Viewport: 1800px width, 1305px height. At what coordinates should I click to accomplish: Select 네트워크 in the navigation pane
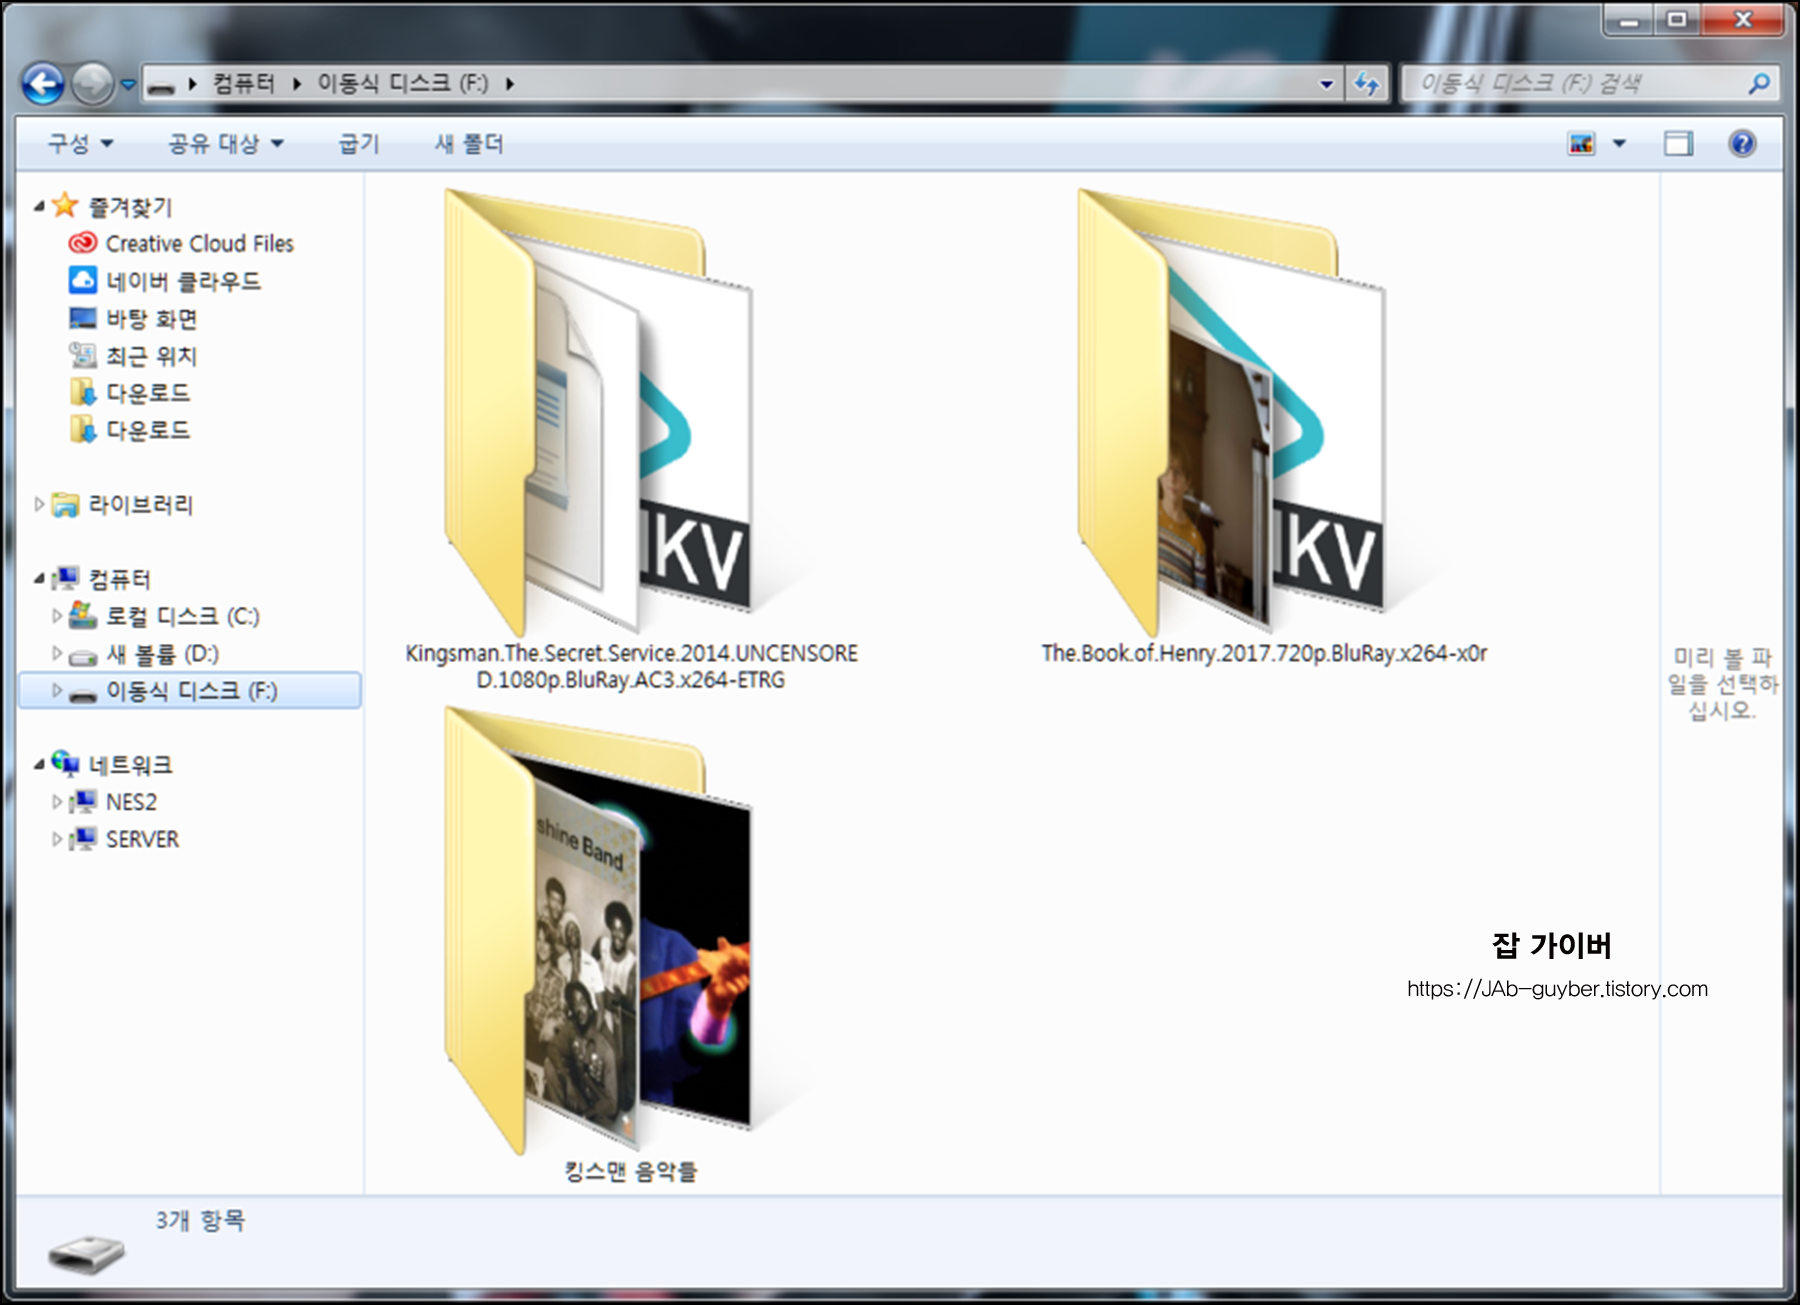coord(131,765)
